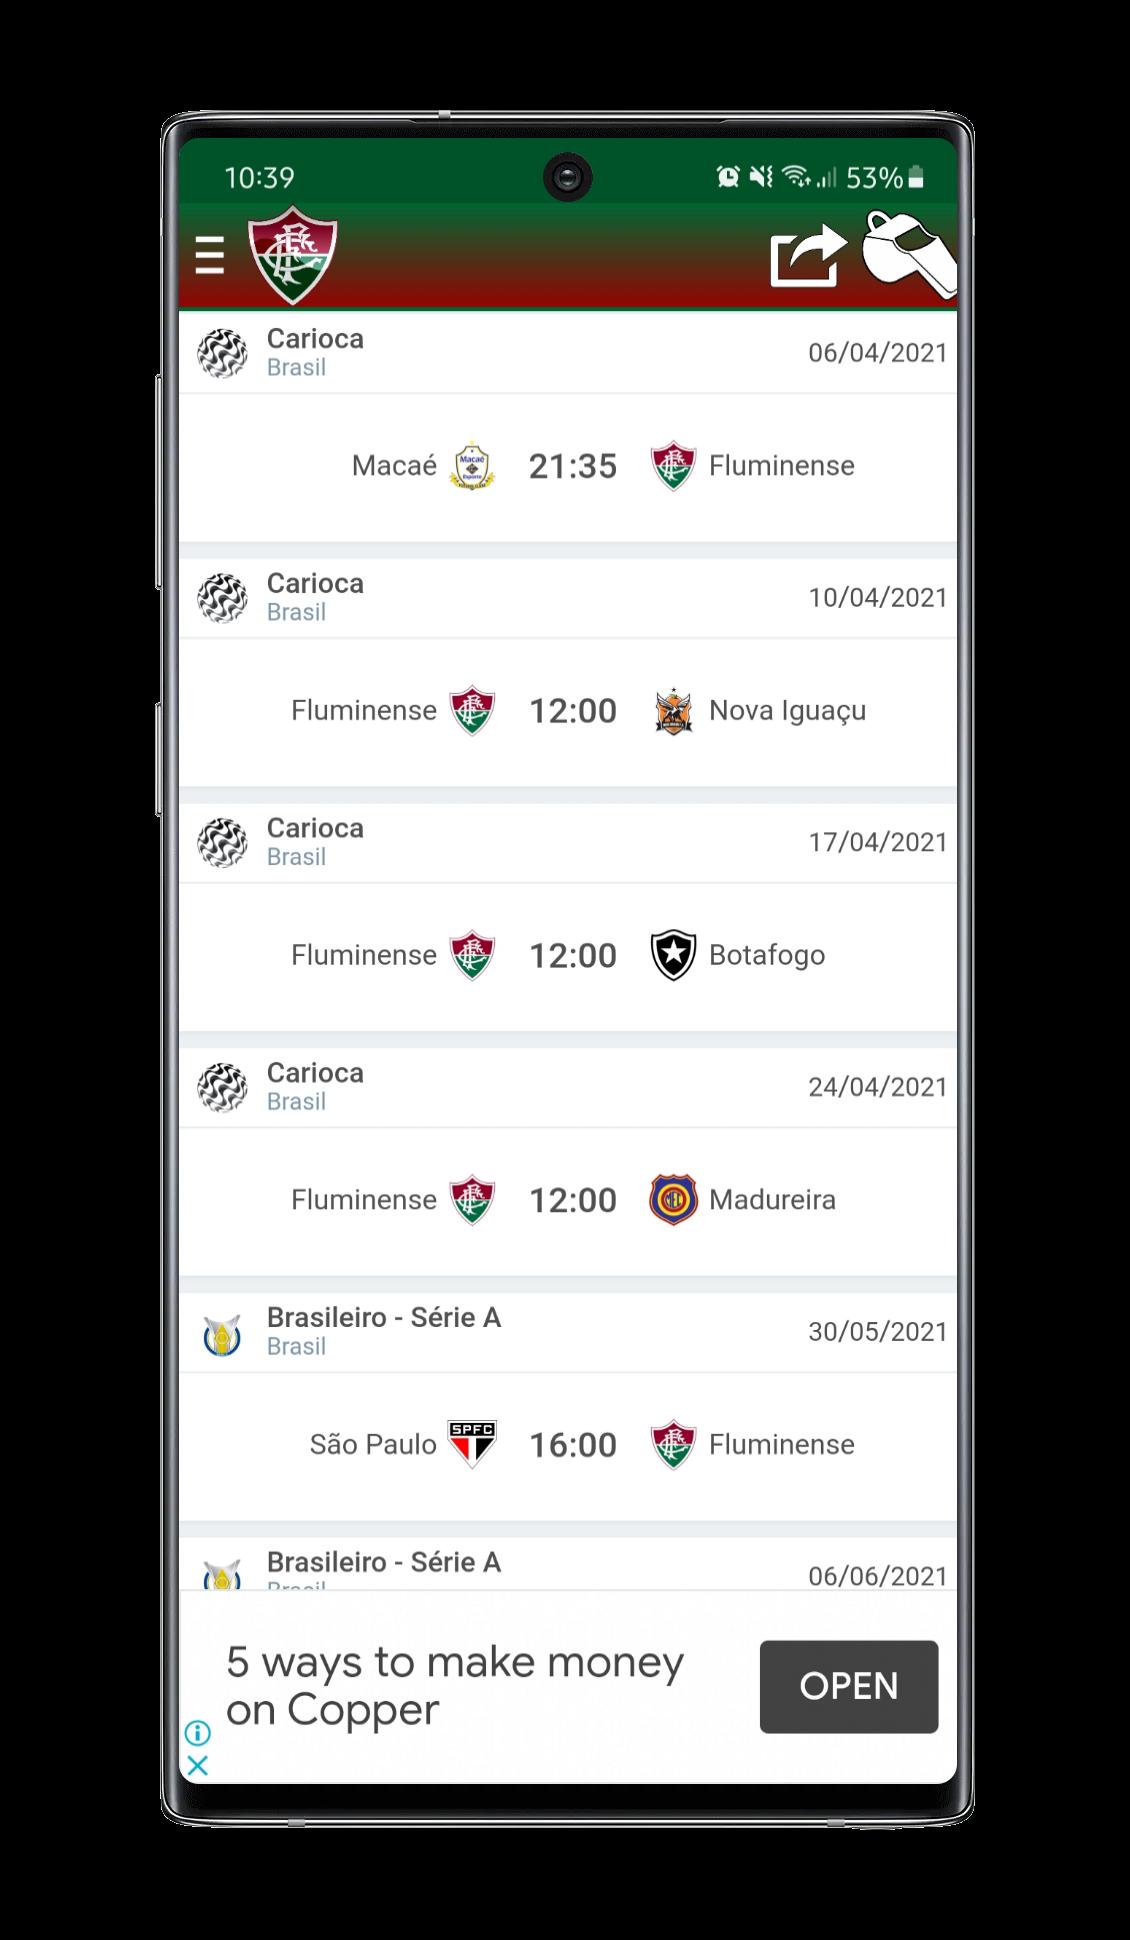Close the ad banner with the X

(198, 1766)
